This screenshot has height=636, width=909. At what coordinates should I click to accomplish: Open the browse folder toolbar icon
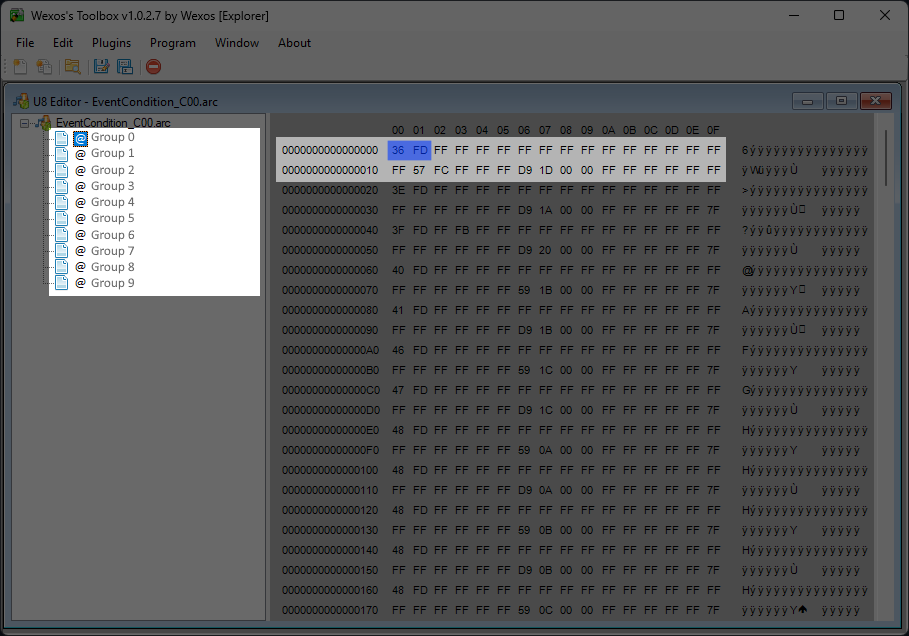point(72,67)
